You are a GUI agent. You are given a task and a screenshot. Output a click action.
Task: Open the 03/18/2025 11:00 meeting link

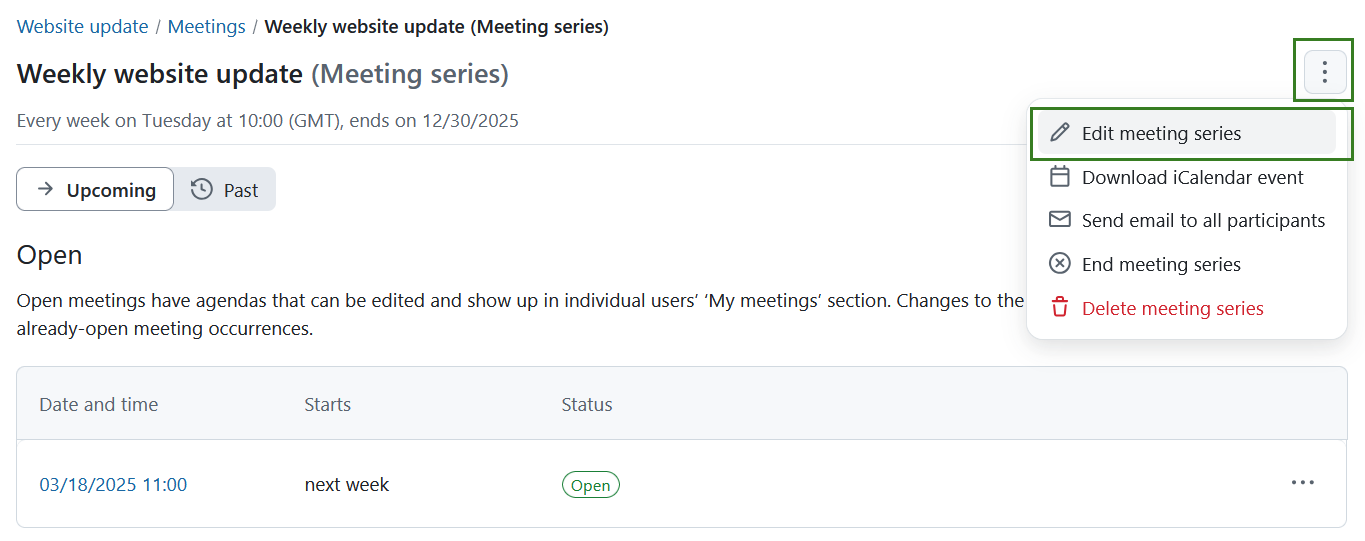pos(113,485)
